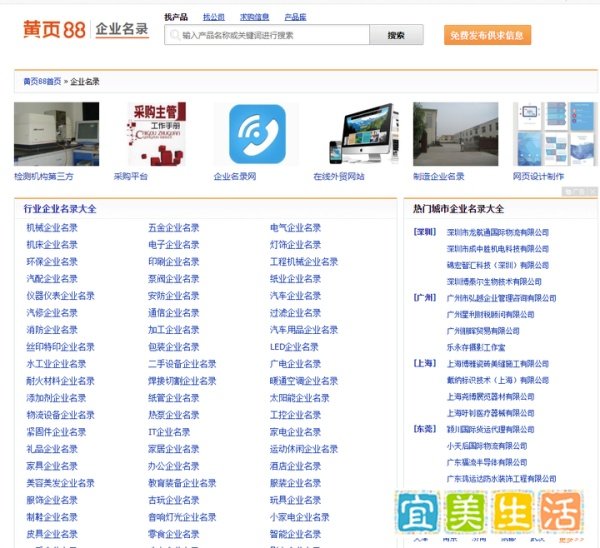
Task: Open the 酒店企业名录 category link
Action: click(x=295, y=466)
